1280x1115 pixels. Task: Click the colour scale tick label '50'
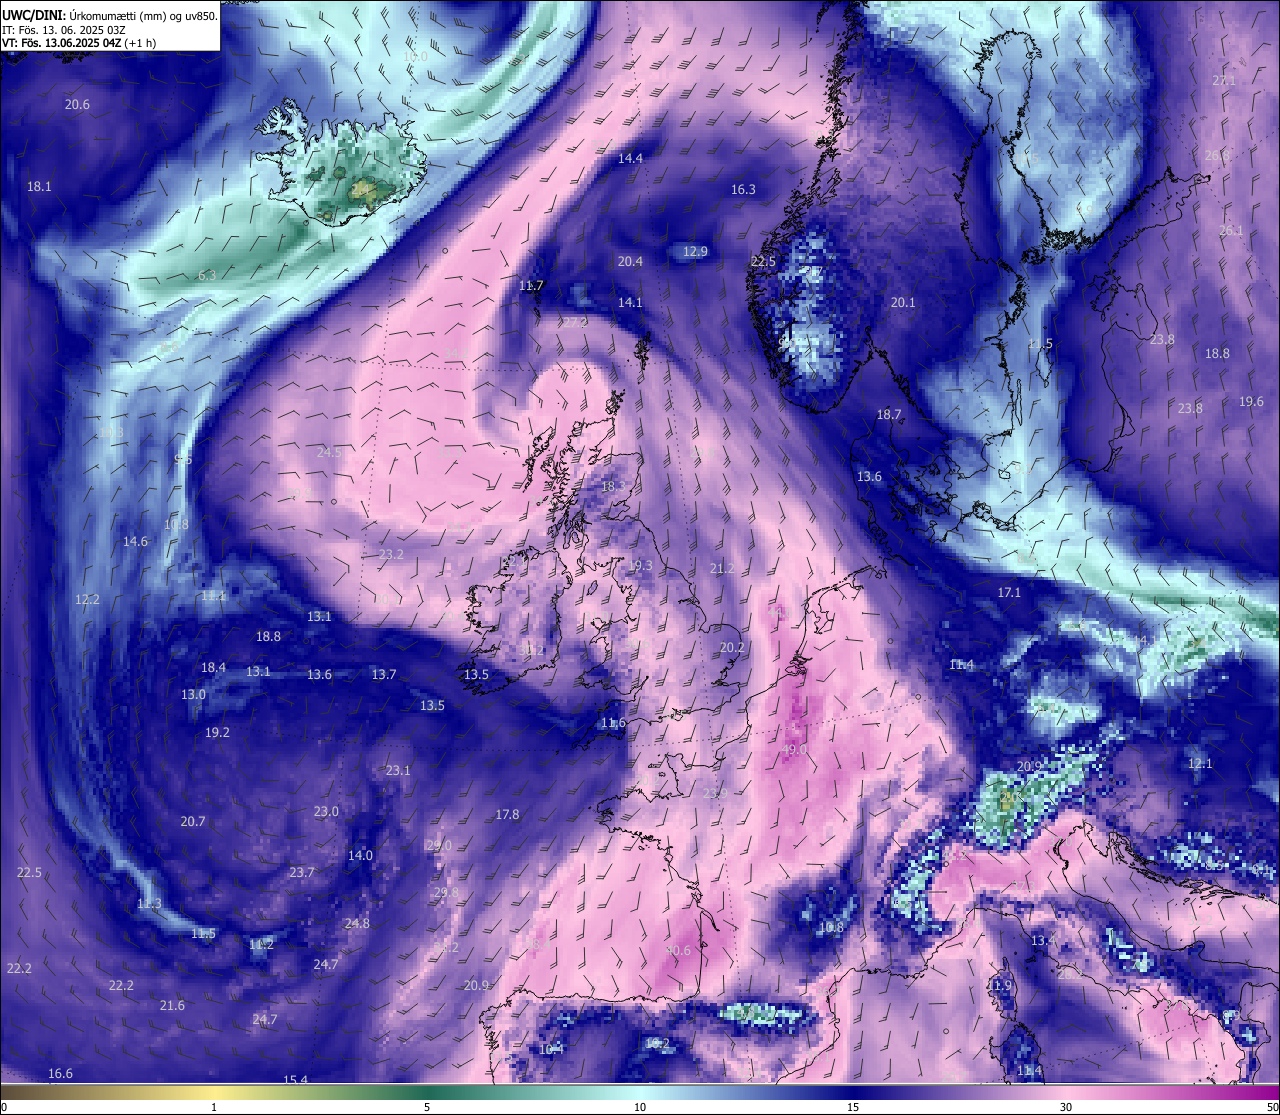coord(1271,1107)
